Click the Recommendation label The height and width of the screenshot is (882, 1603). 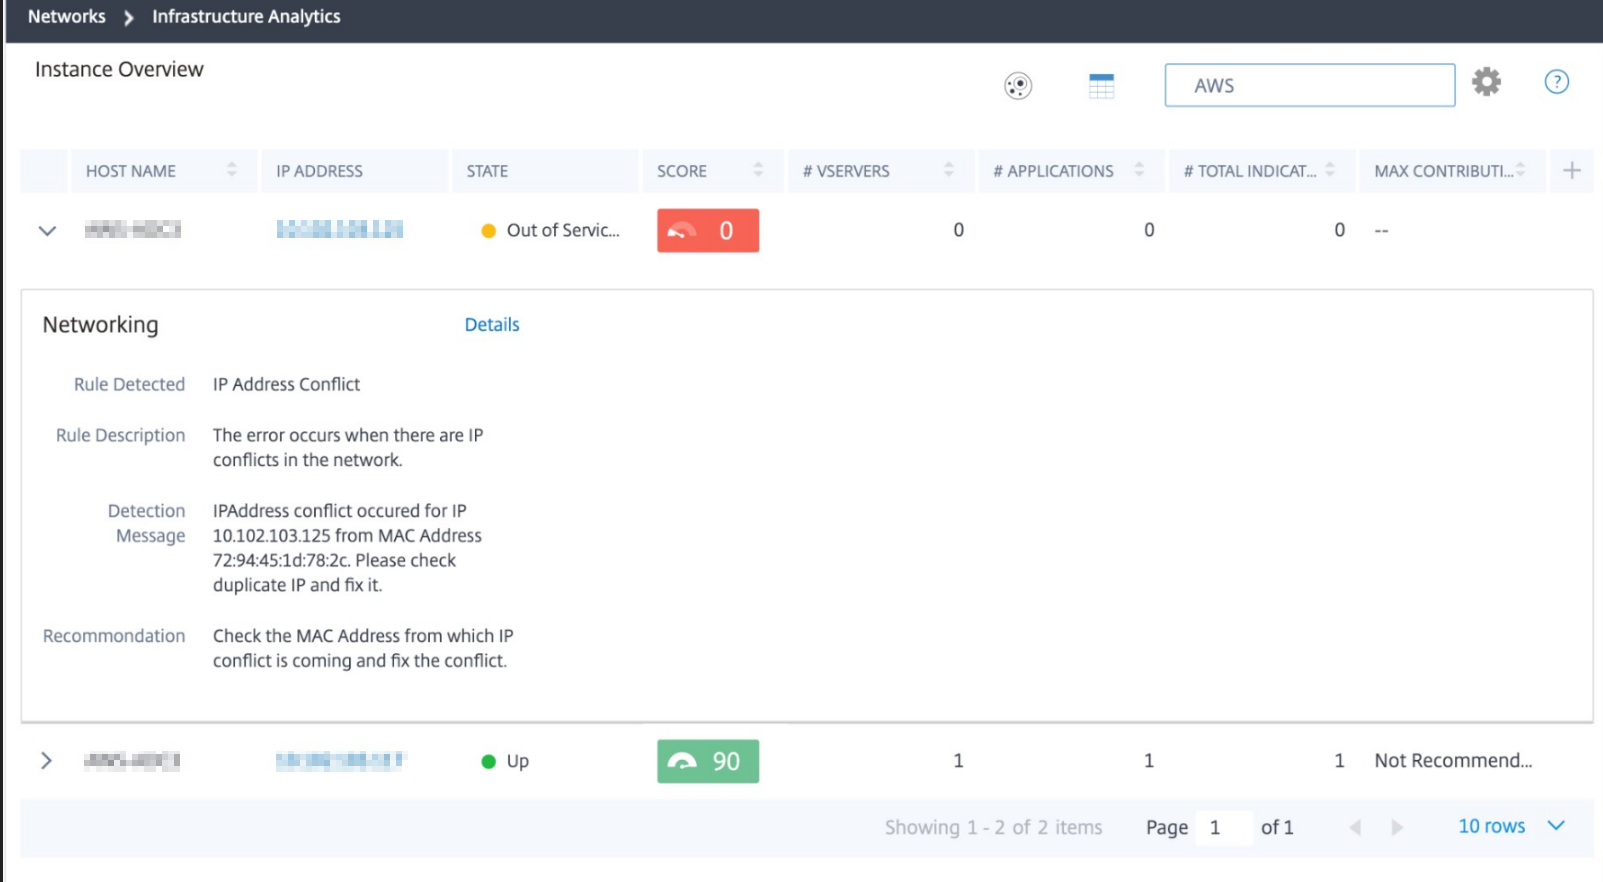pos(114,636)
